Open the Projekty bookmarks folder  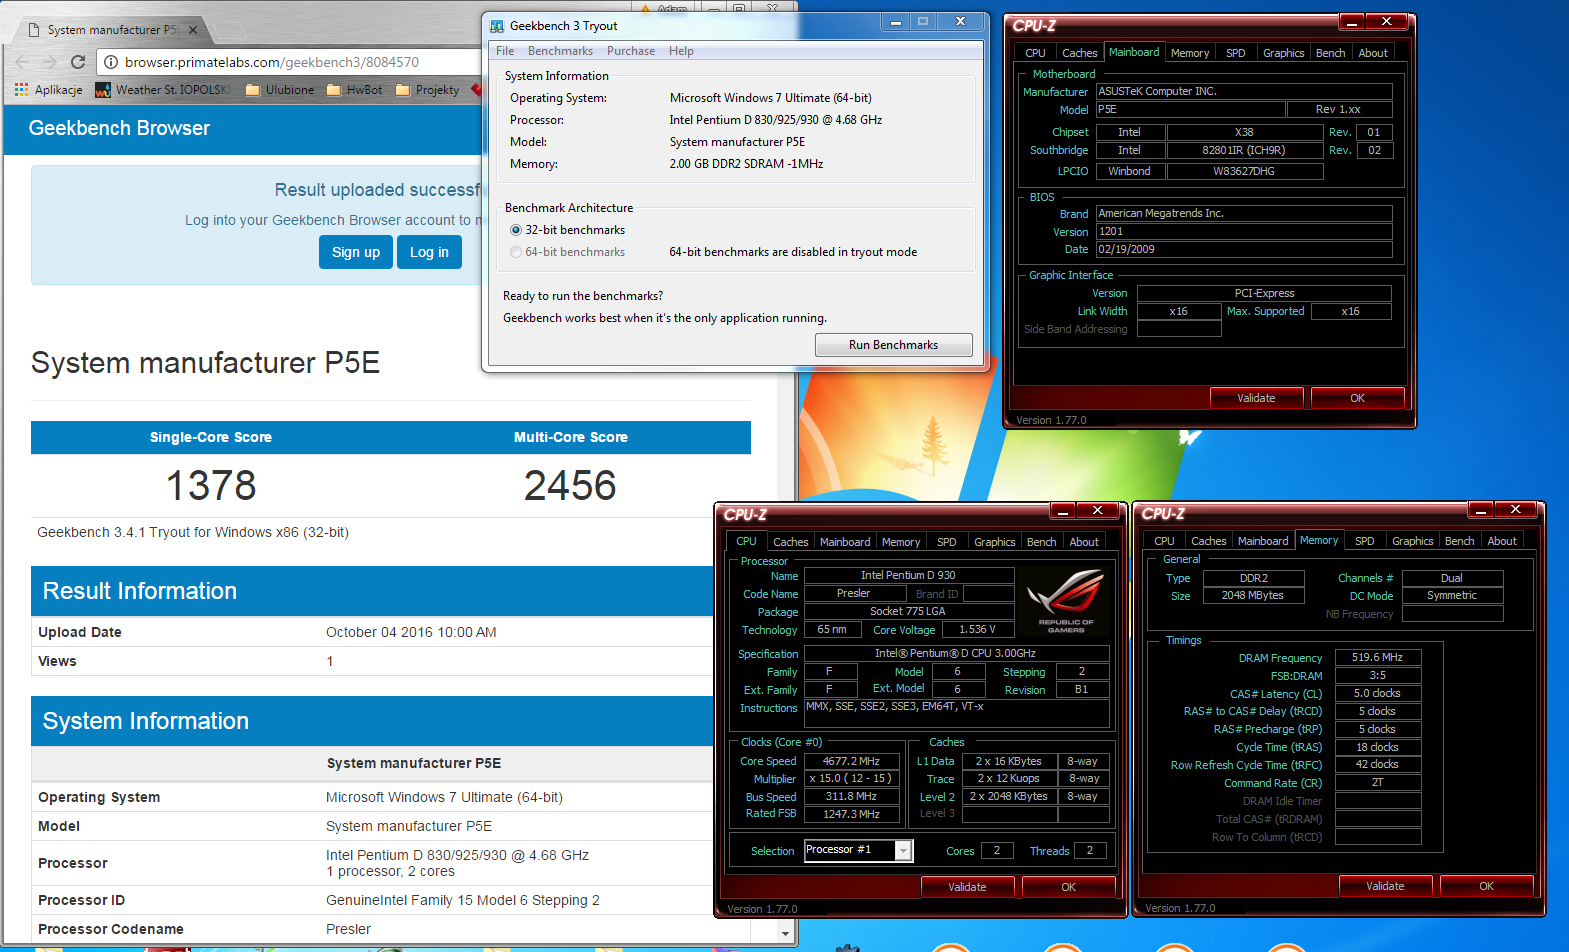pyautogui.click(x=428, y=90)
